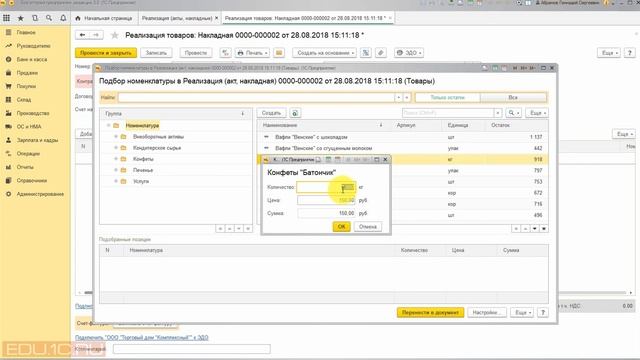This screenshot has height=360, width=640.
Task: Click the icon button next to Создать in picker
Action: point(295,113)
